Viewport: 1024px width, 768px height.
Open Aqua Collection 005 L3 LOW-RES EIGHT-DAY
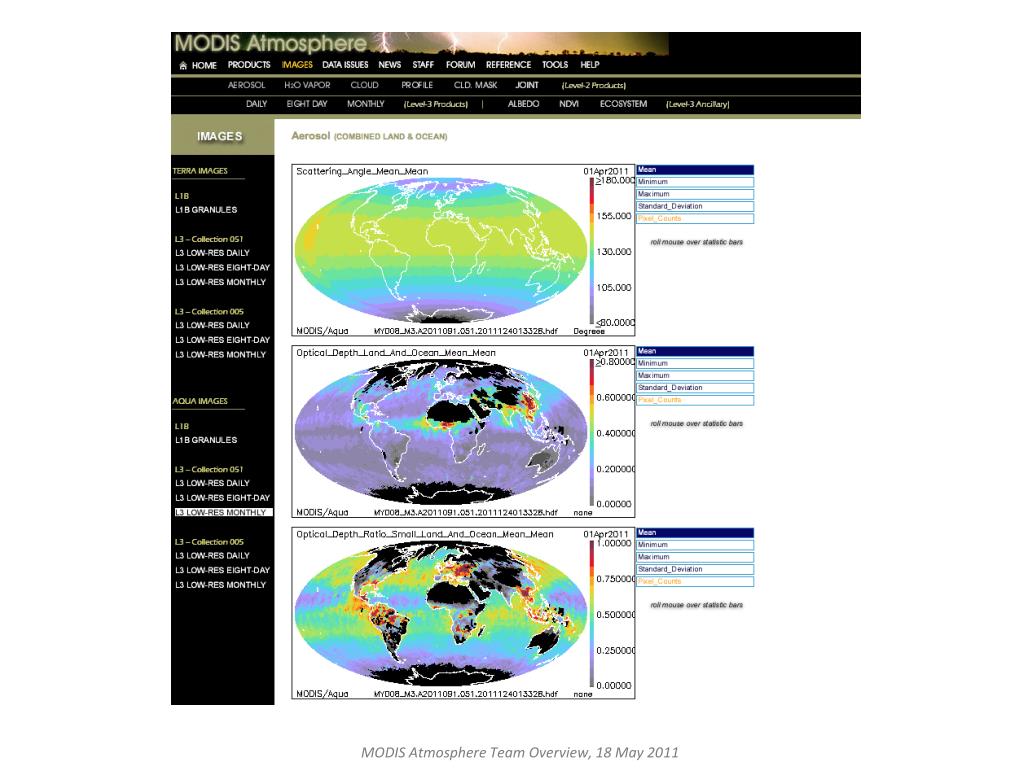(x=222, y=570)
